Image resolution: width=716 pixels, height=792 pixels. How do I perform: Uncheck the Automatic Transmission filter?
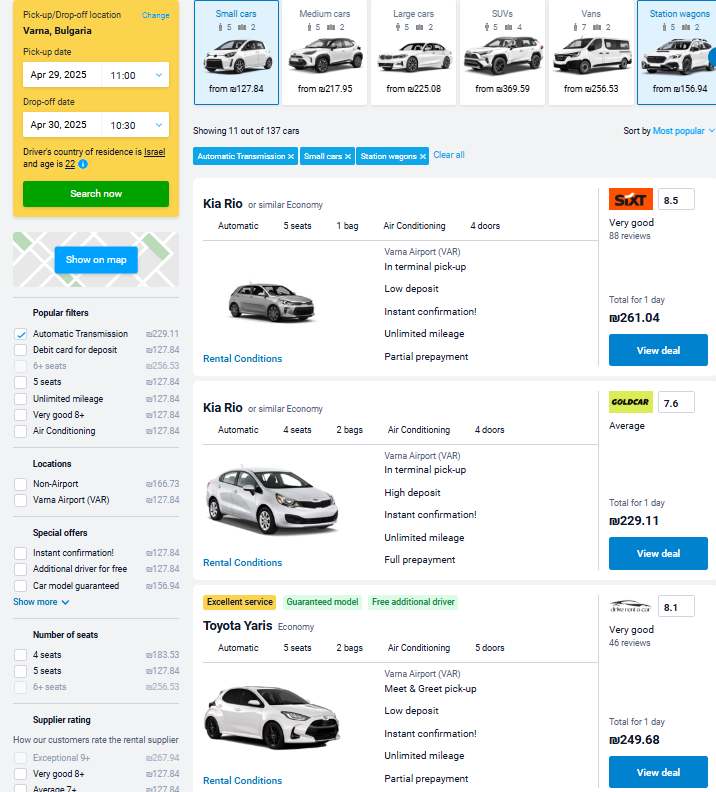[21, 334]
